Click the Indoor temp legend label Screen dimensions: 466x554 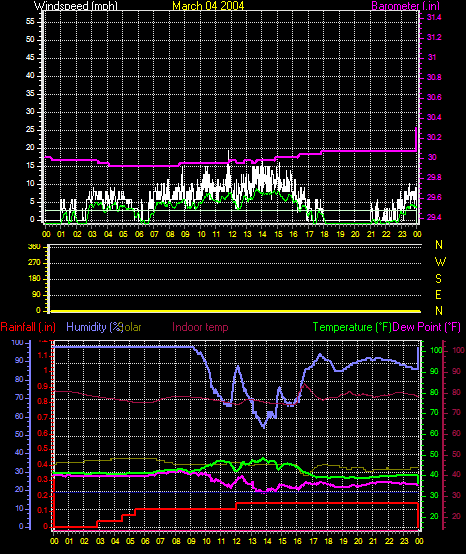click(x=200, y=327)
